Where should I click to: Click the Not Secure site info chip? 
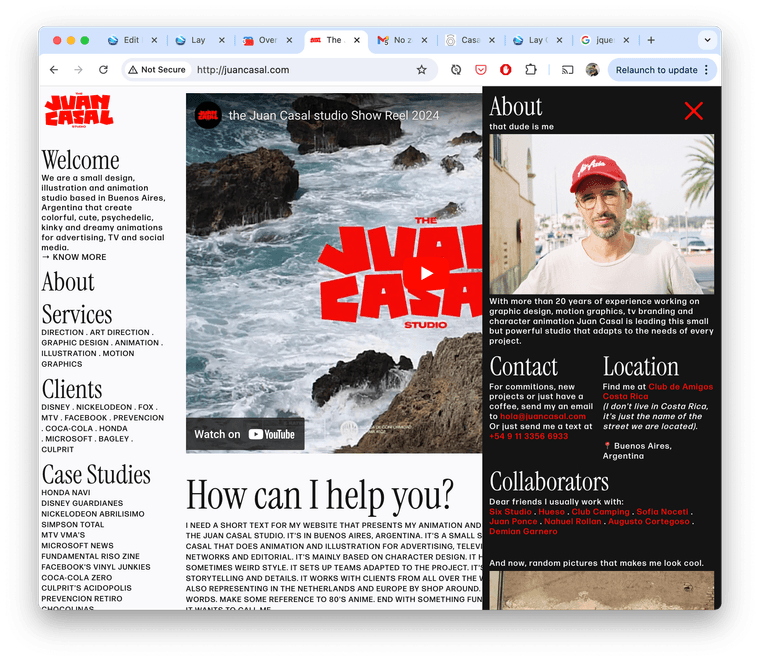point(157,70)
